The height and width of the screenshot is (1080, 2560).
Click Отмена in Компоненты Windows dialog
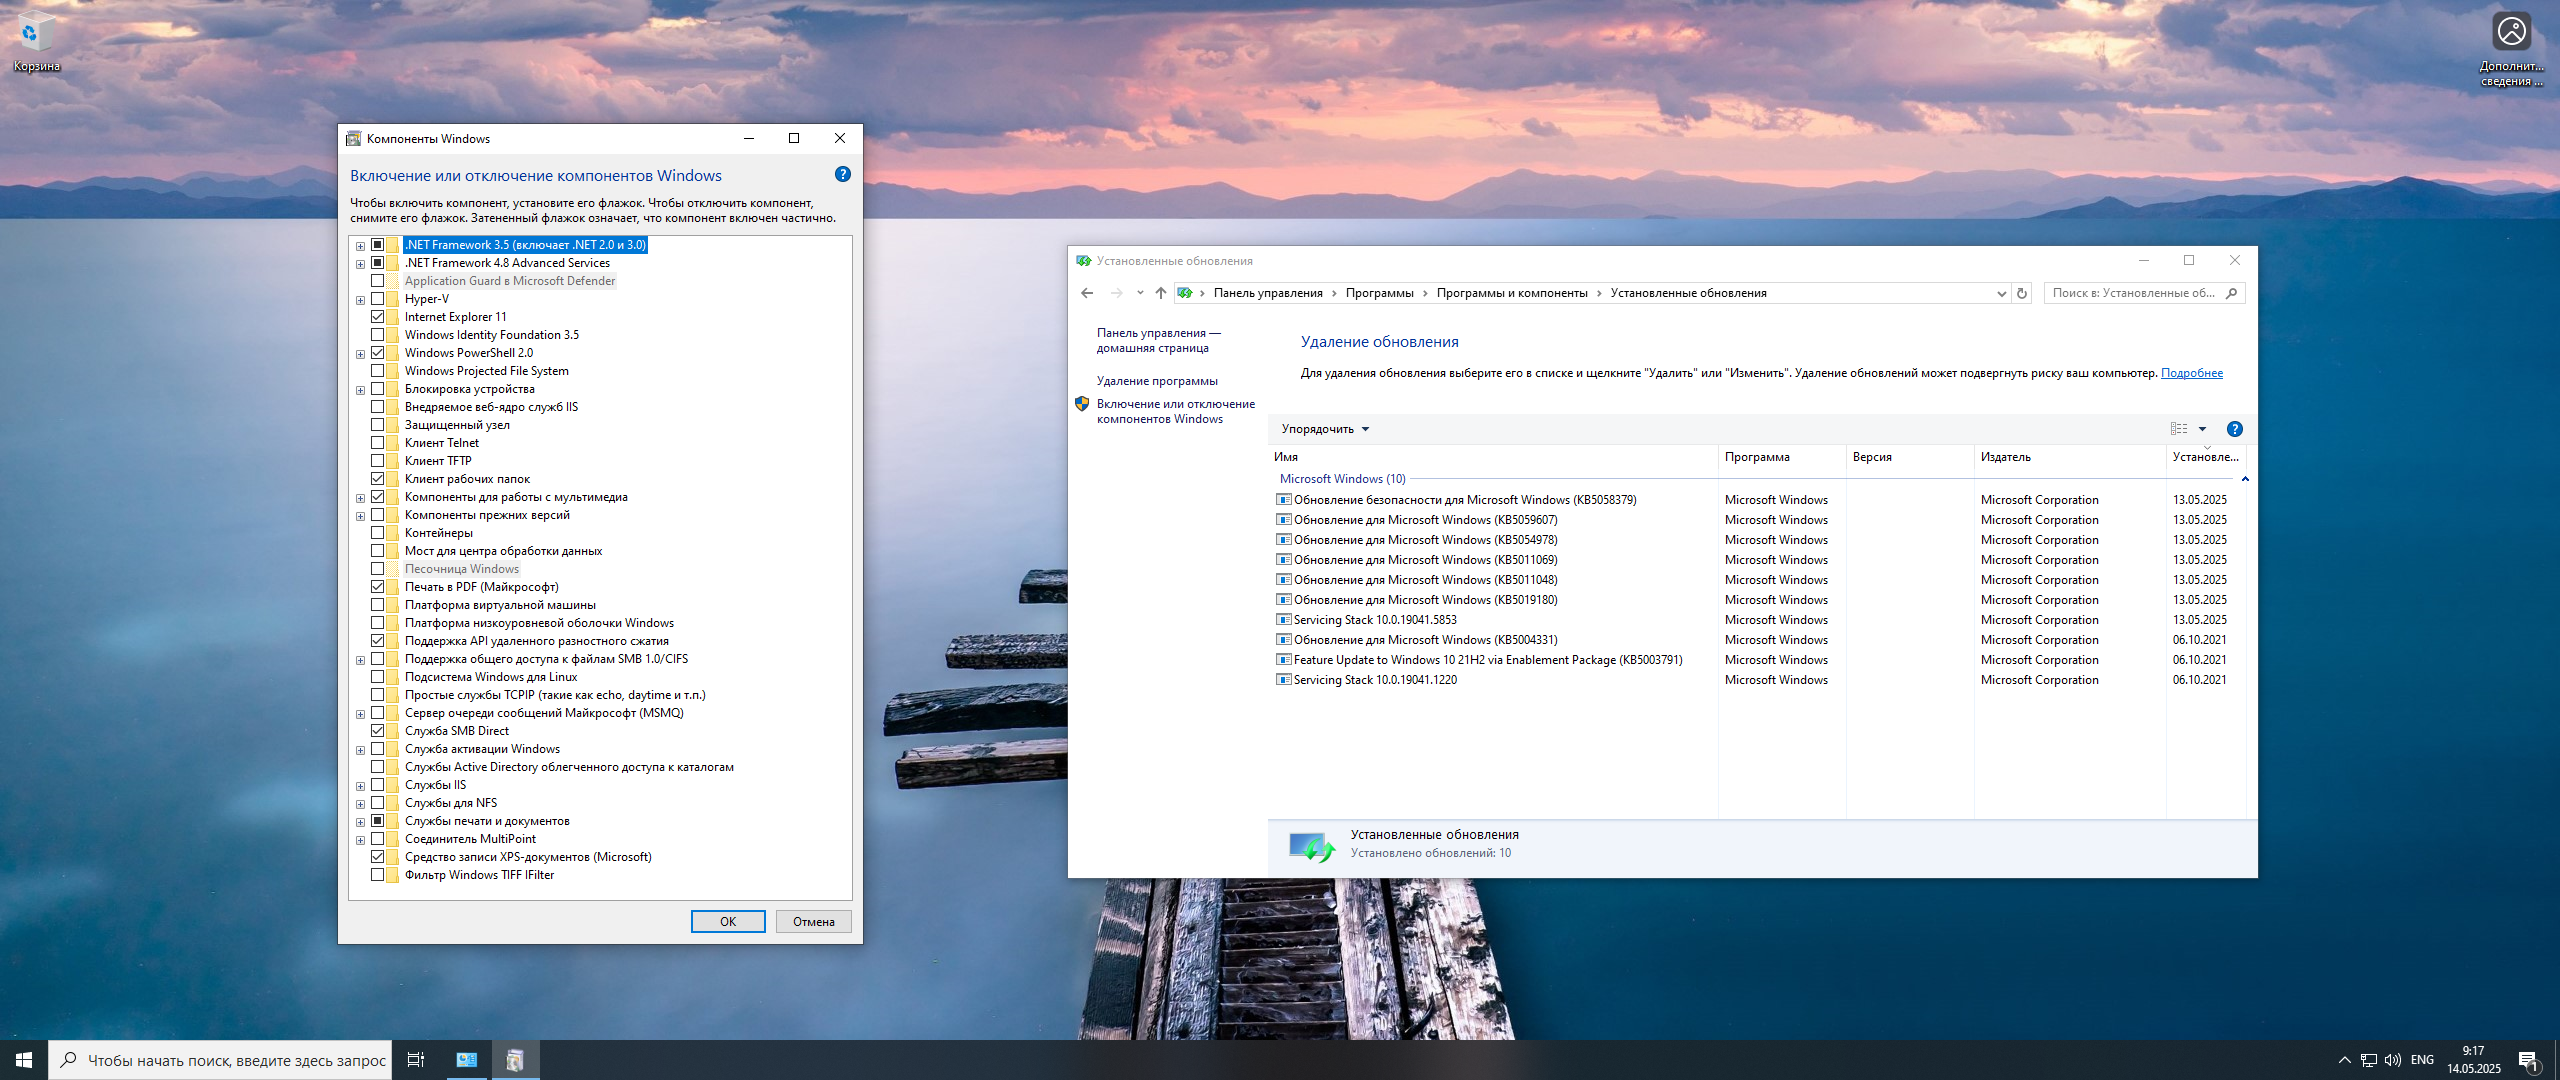click(814, 922)
